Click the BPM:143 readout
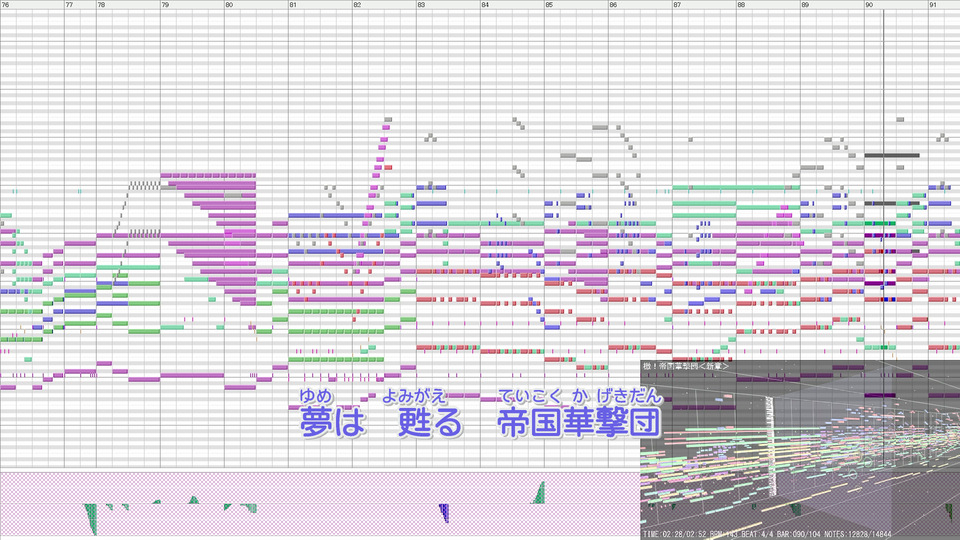Image resolution: width=960 pixels, height=540 pixels. click(x=722, y=534)
